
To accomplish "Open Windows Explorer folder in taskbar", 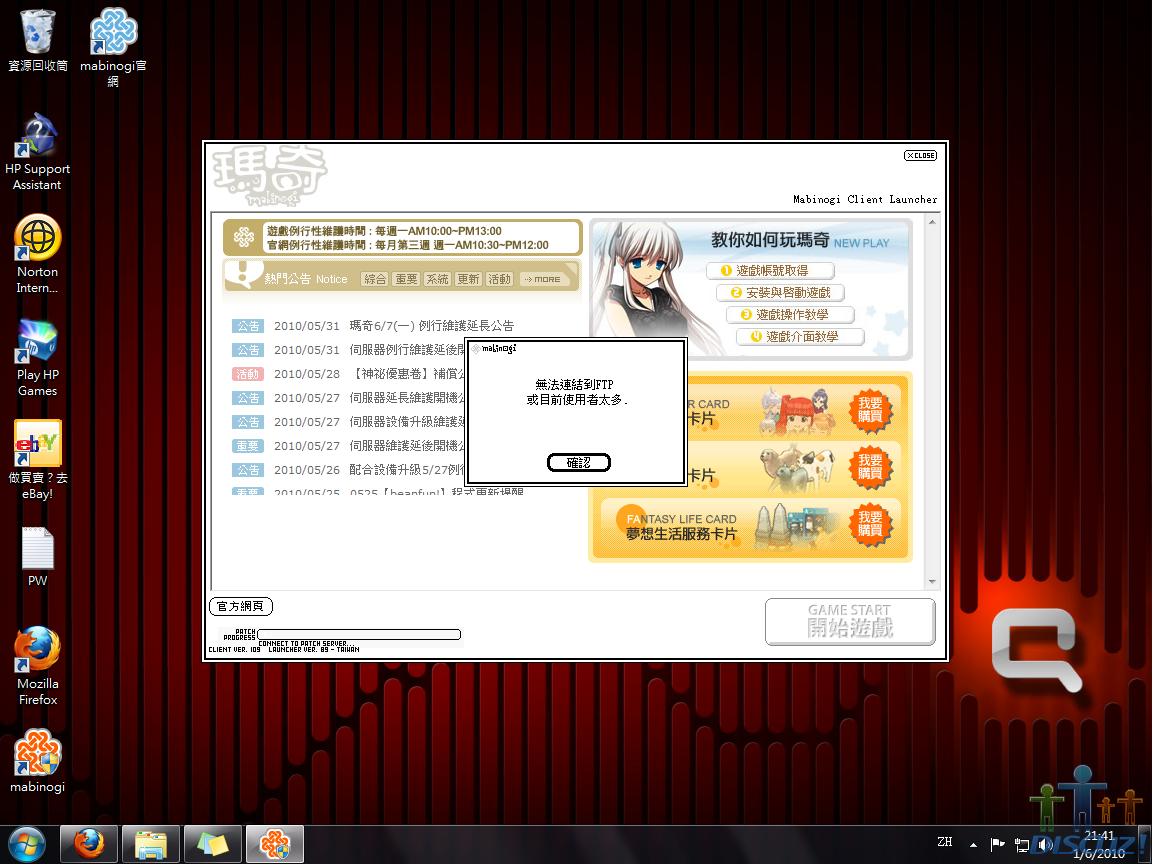I will click(151, 844).
